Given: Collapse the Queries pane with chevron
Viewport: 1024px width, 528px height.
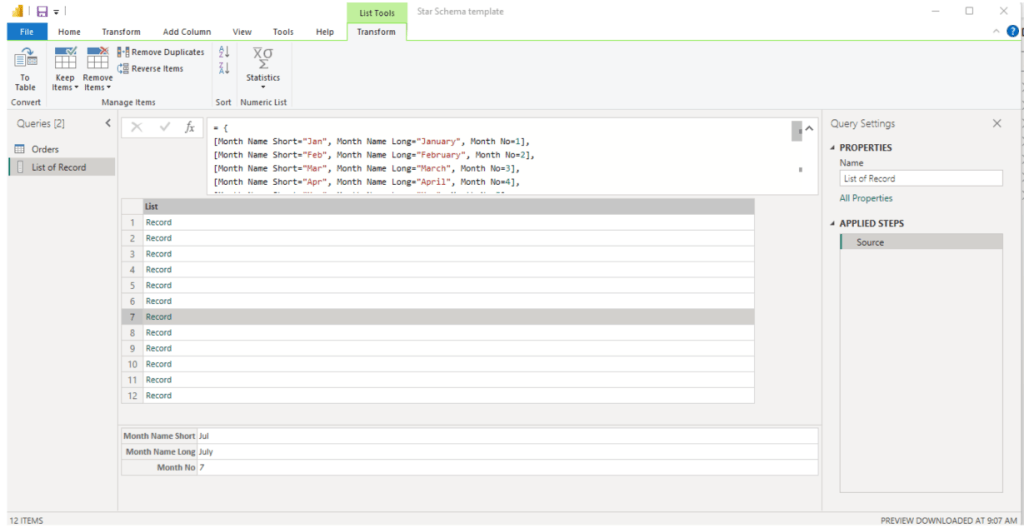Looking at the screenshot, I should pos(108,123).
